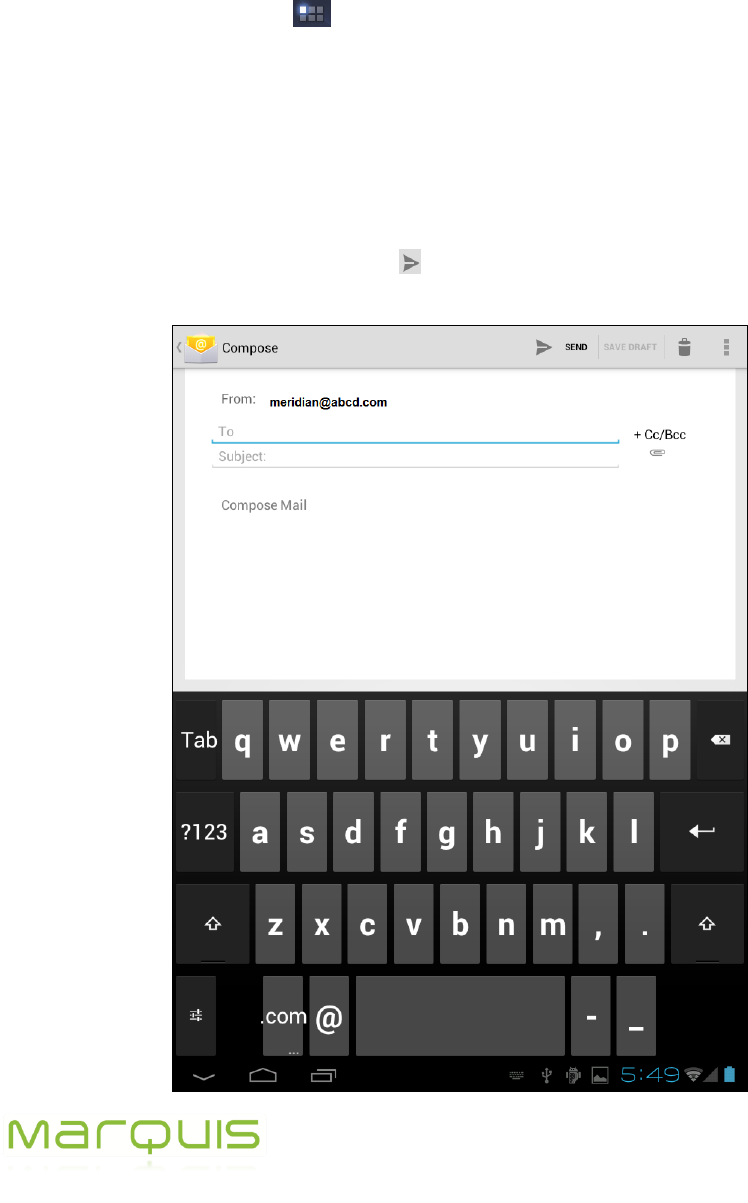
Task: Tap the a key
Action: [x=260, y=832]
